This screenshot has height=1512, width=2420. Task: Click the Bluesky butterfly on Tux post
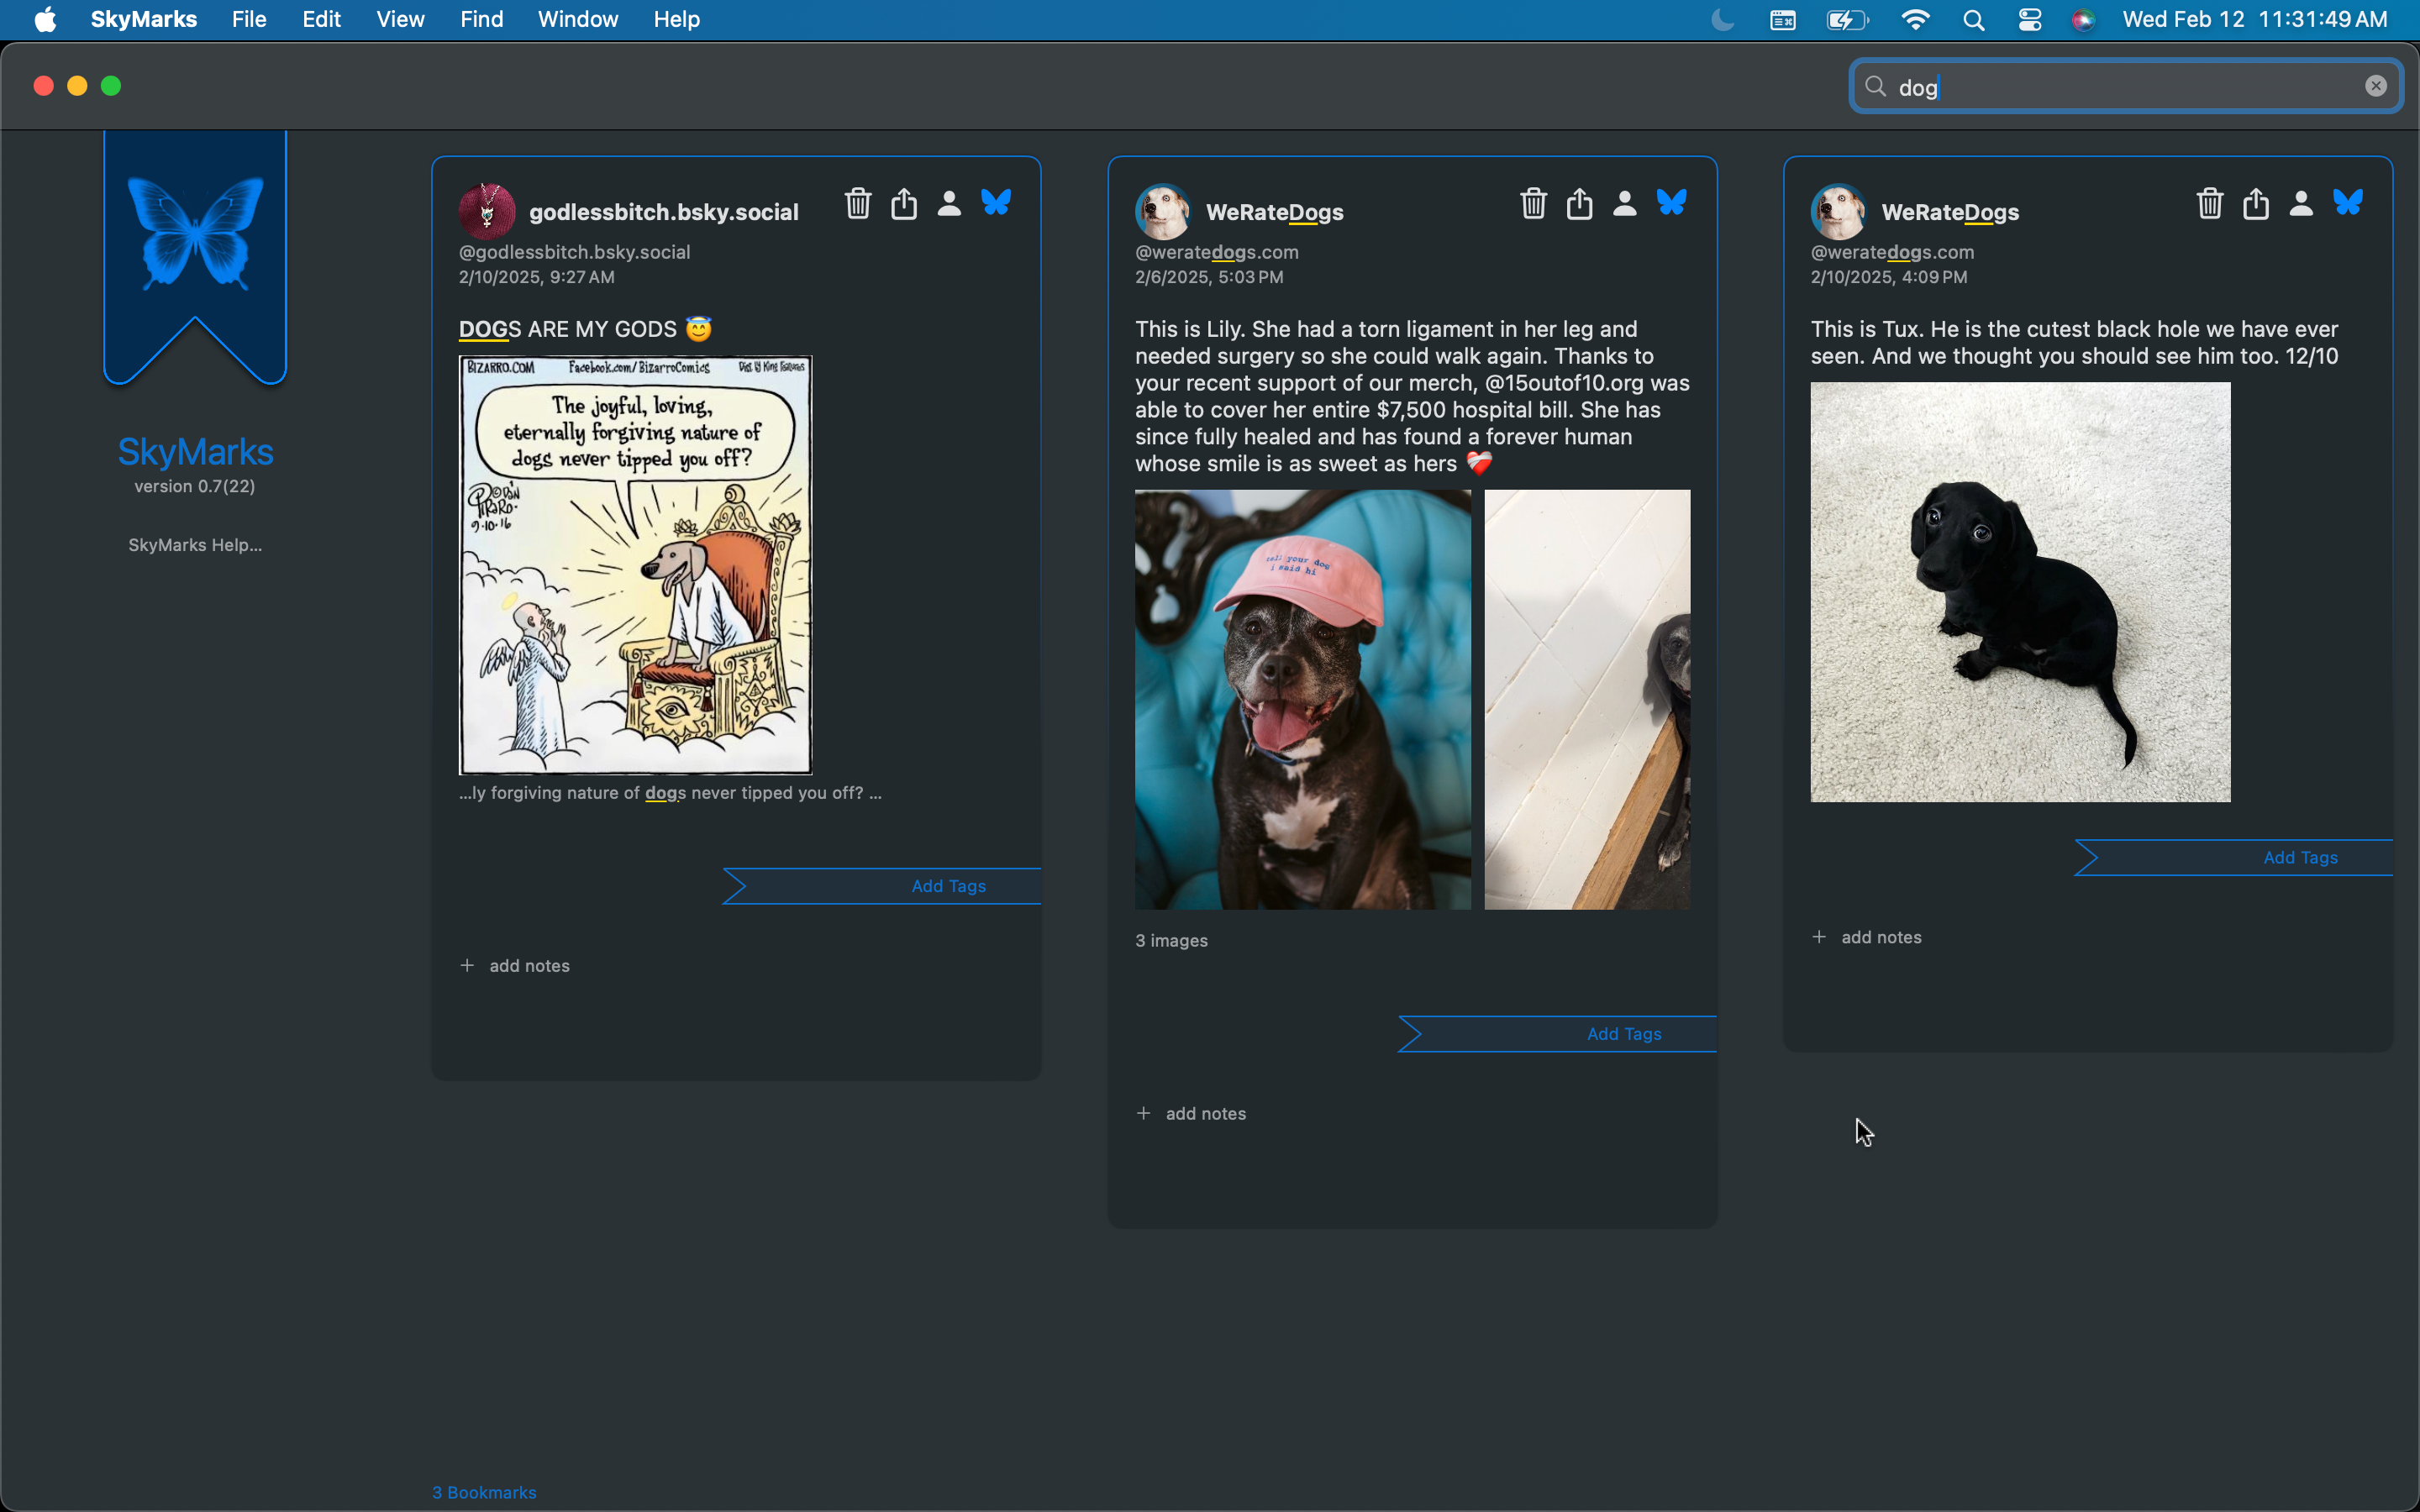pyautogui.click(x=2348, y=202)
